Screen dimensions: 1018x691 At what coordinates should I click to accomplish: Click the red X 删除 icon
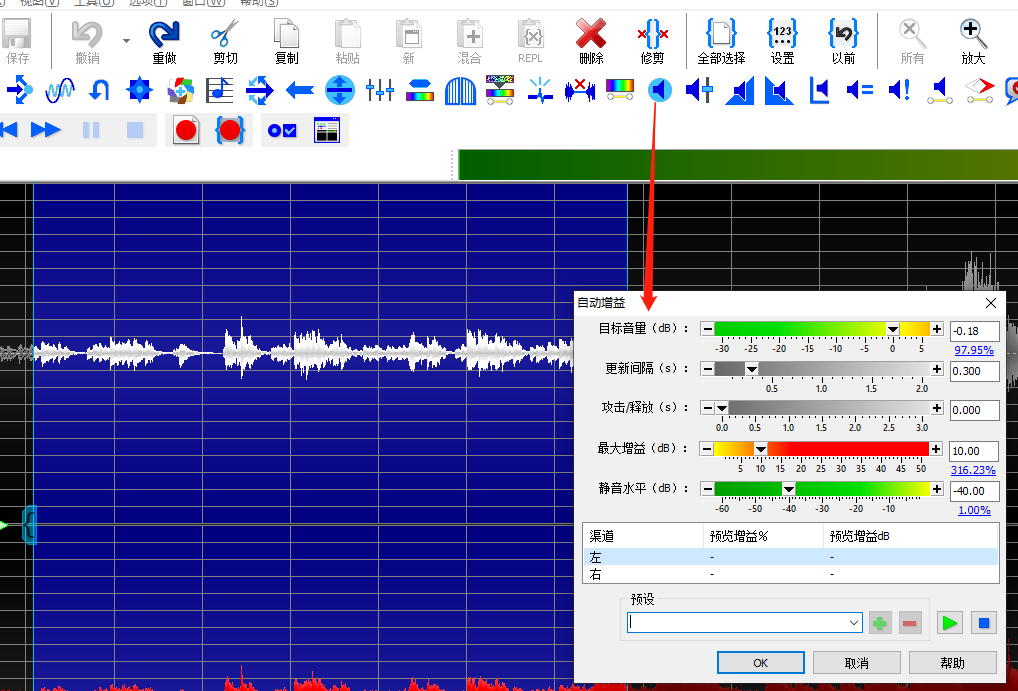coord(591,35)
